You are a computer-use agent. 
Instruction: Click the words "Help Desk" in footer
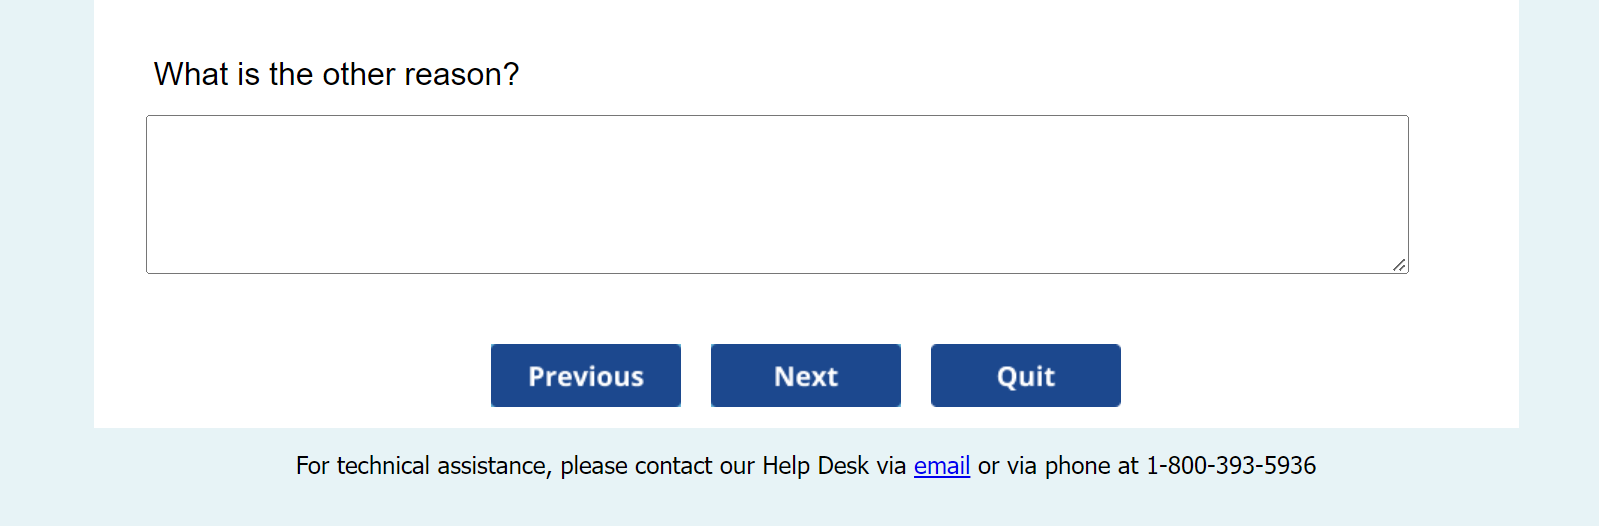point(815,466)
